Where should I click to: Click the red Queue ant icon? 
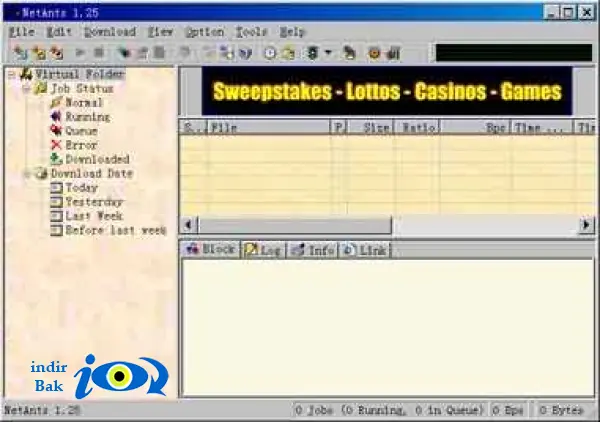click(x=56, y=131)
